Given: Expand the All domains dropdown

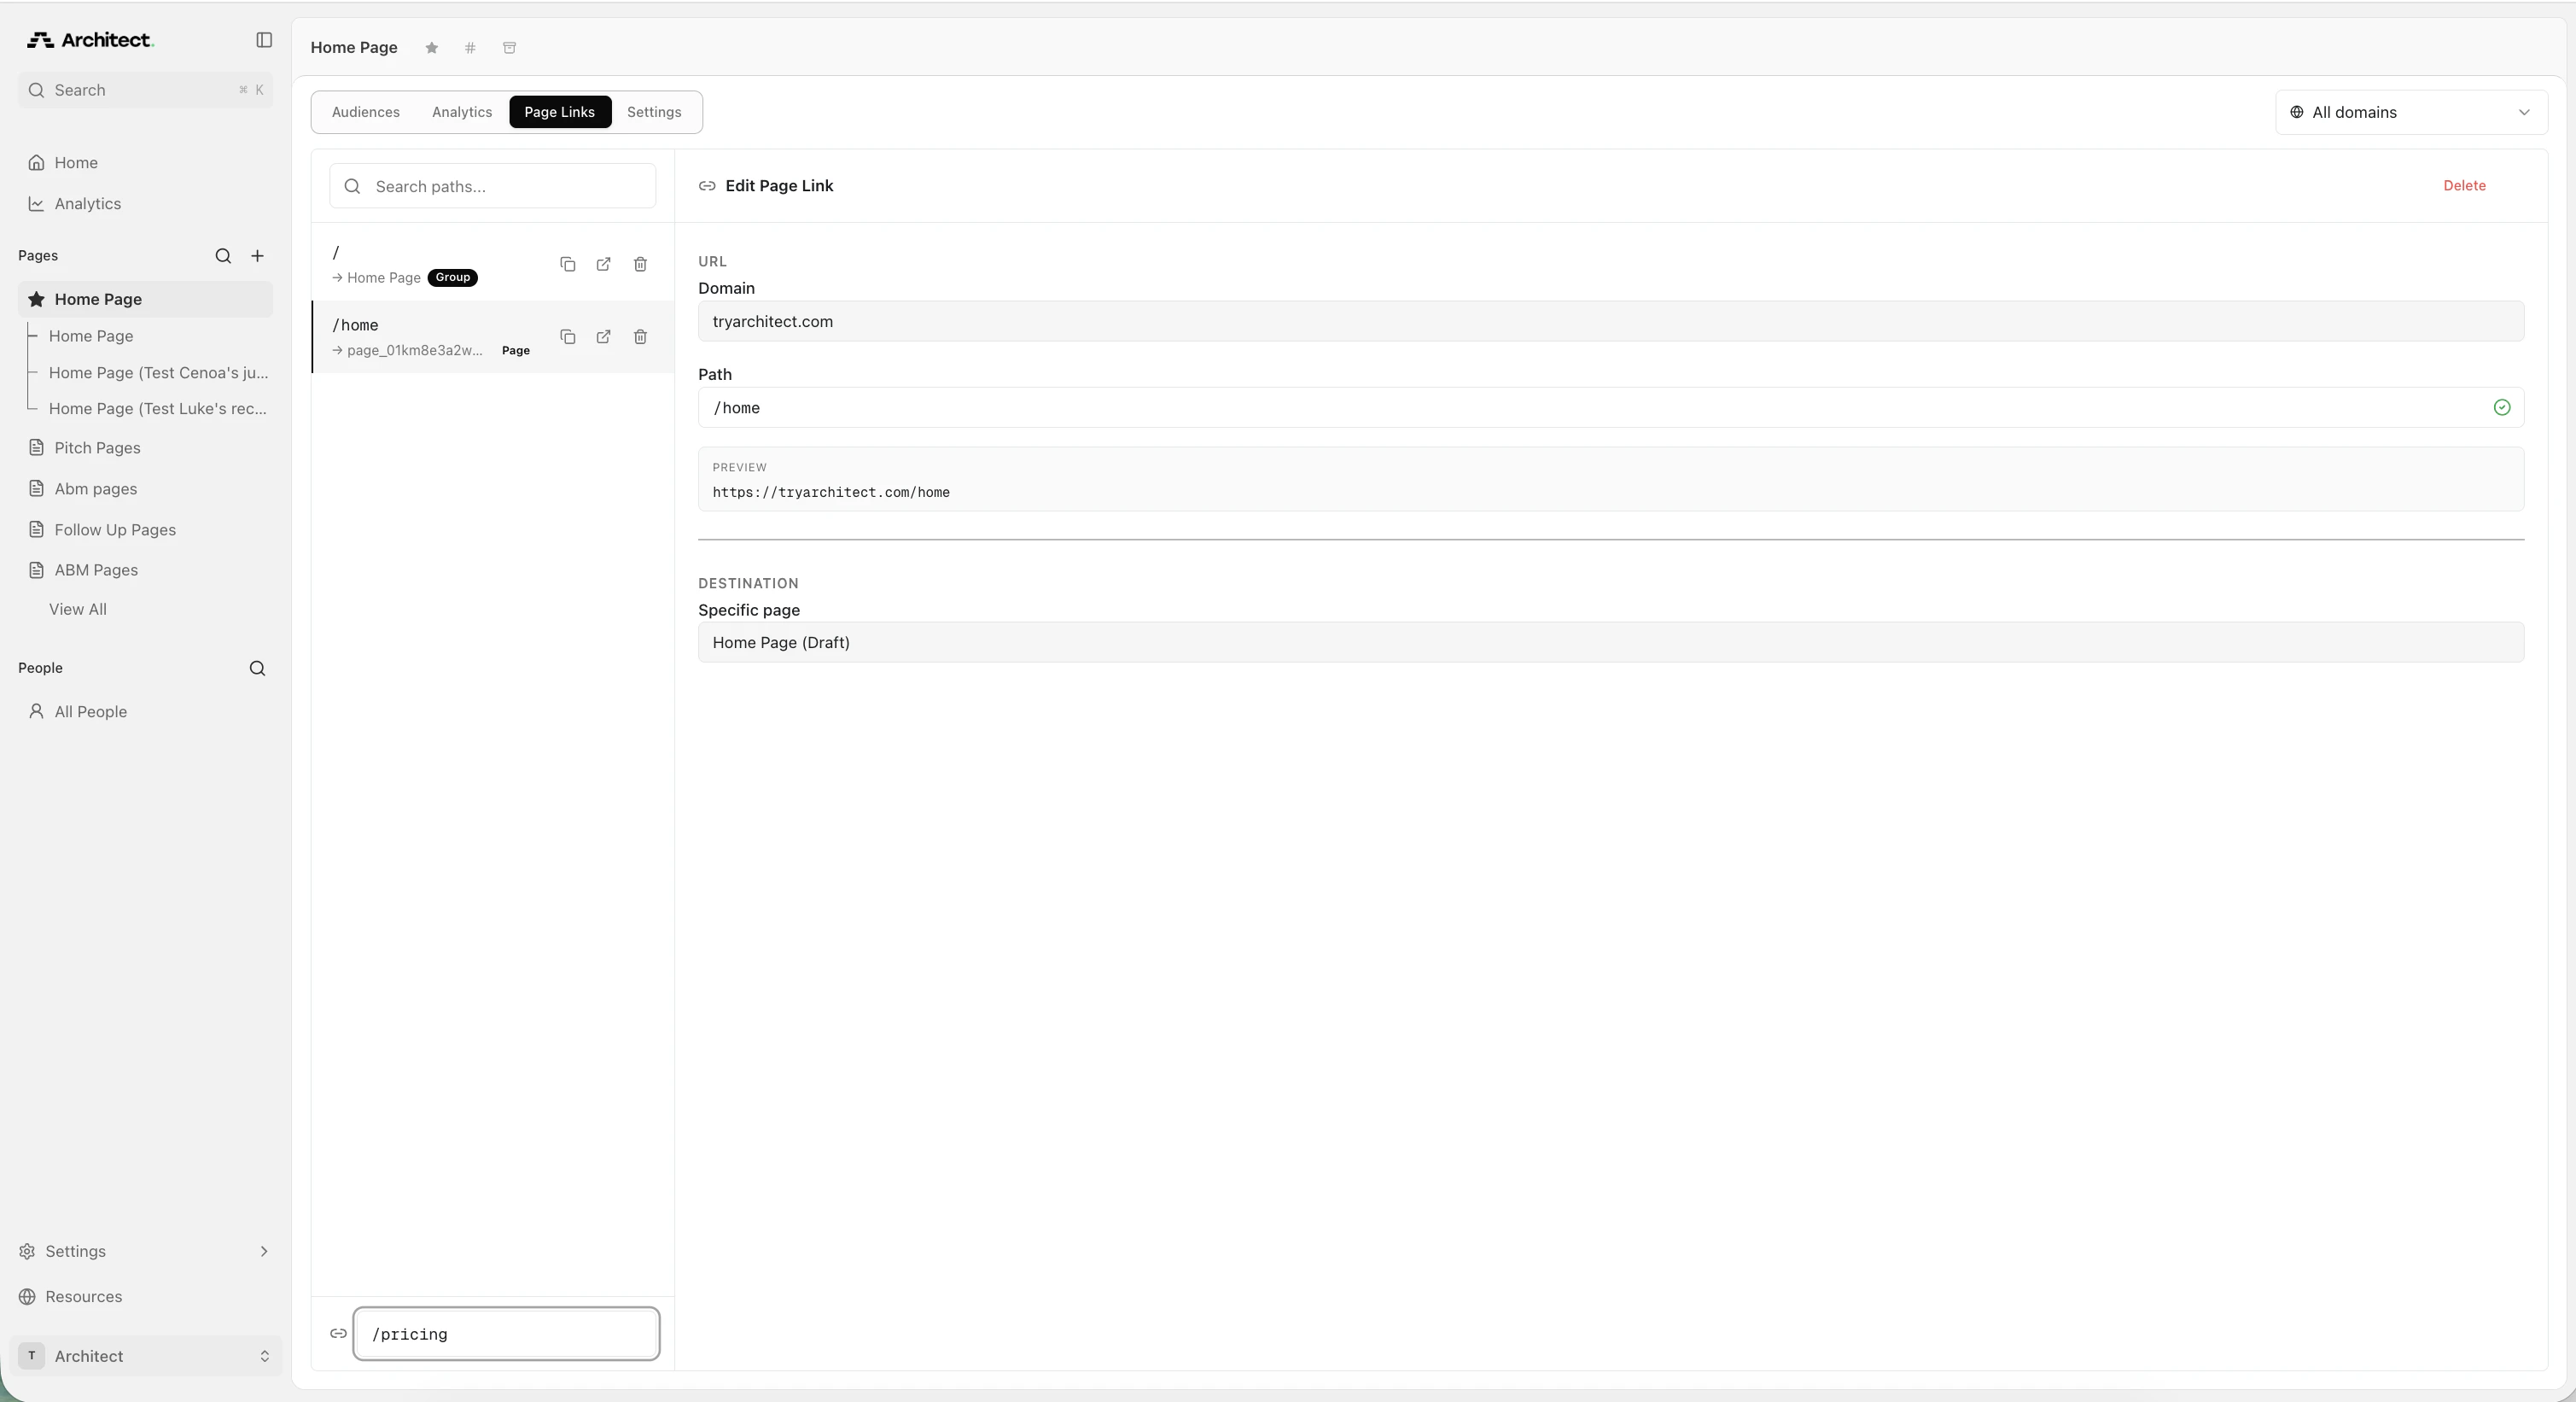Looking at the screenshot, I should click(2412, 112).
